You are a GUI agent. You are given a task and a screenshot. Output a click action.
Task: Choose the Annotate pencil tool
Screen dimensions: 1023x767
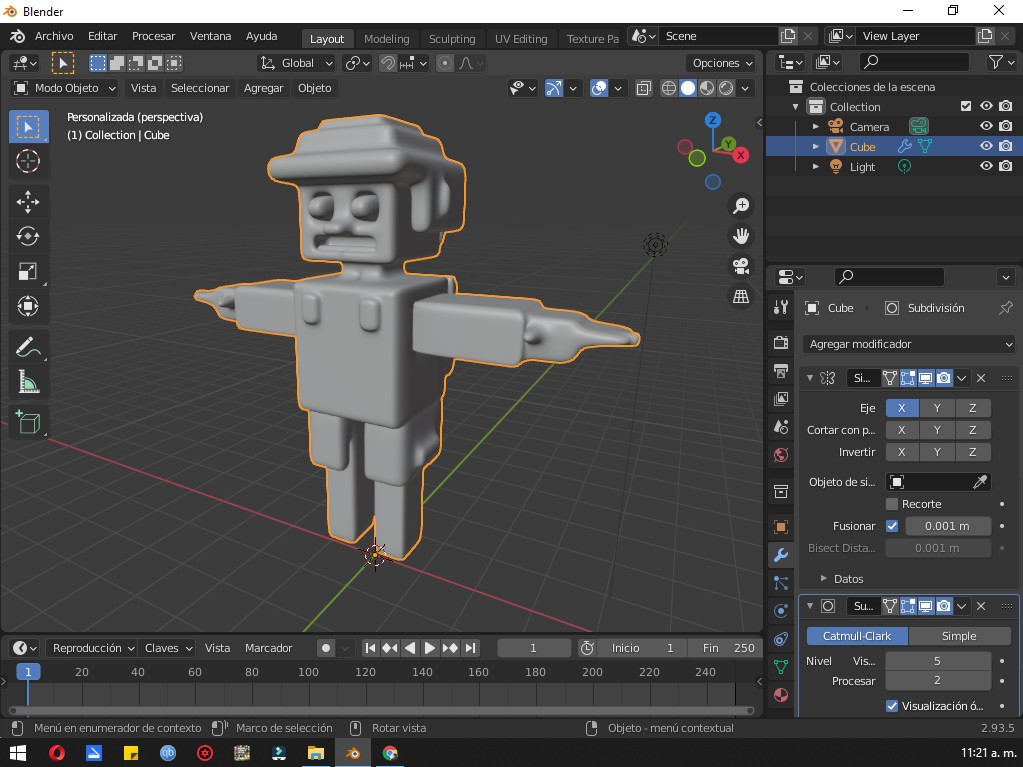point(28,347)
